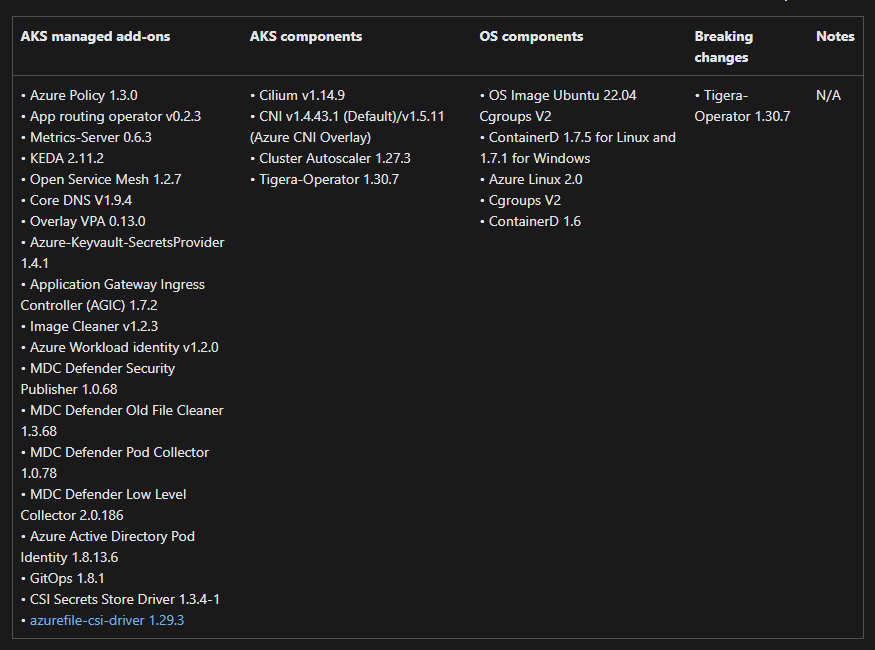This screenshot has width=875, height=650.
Task: Select Tigera-Operator 1.30.7 under AKS components
Action: [328, 179]
